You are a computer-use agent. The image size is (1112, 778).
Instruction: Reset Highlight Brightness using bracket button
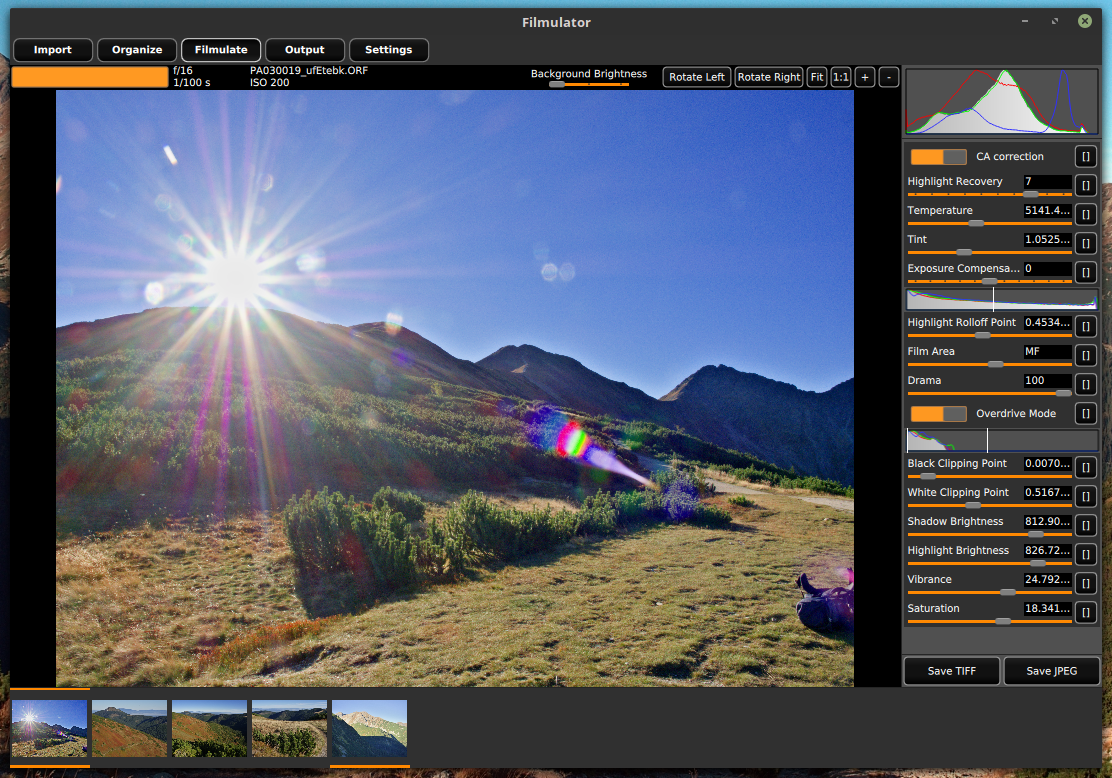coord(1086,555)
